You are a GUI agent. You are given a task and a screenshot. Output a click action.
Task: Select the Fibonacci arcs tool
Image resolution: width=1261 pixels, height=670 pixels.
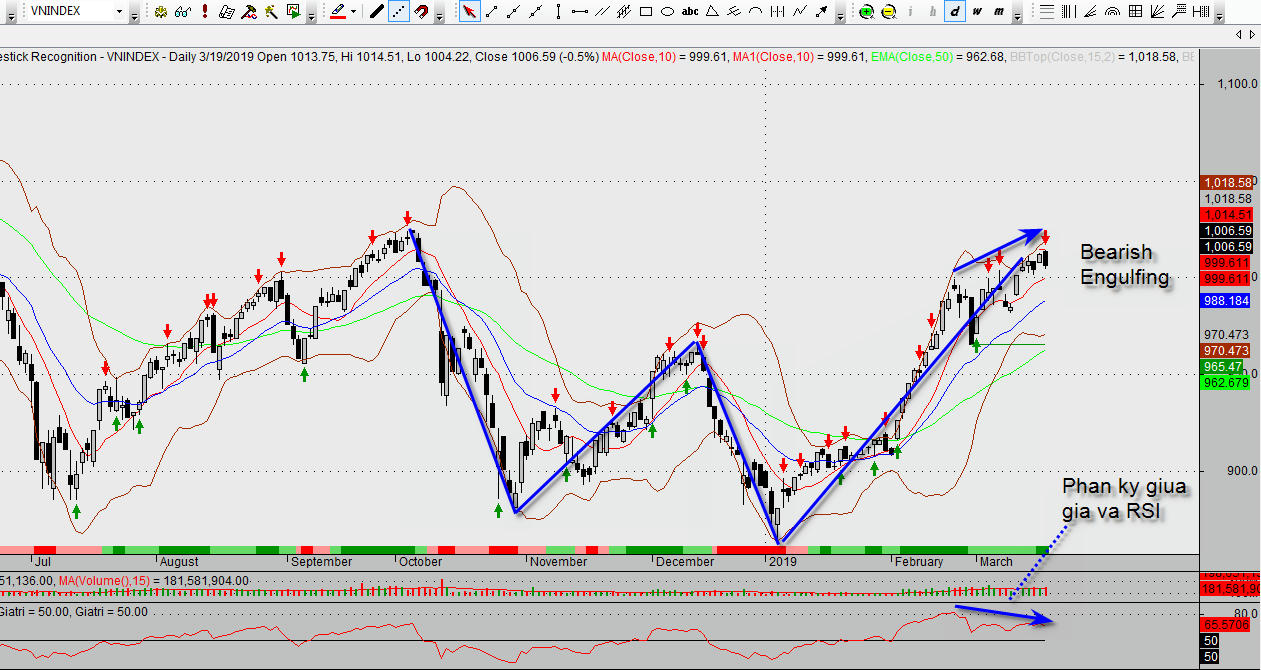point(1113,12)
